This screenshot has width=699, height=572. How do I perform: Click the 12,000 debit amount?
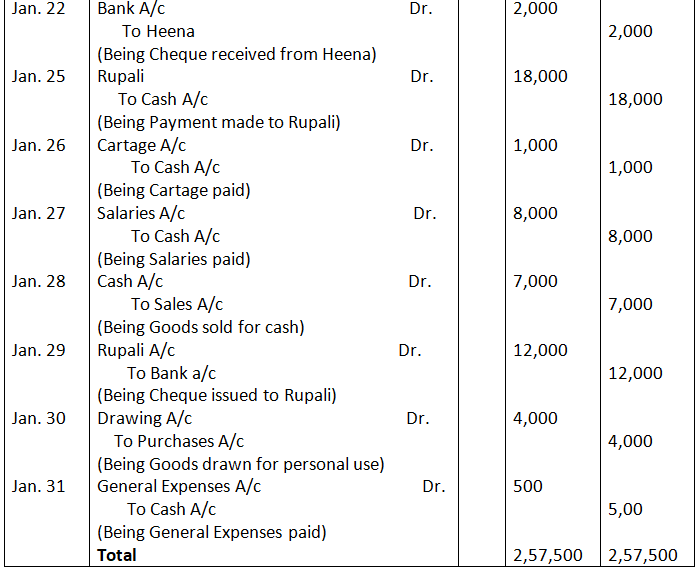pyautogui.click(x=540, y=350)
